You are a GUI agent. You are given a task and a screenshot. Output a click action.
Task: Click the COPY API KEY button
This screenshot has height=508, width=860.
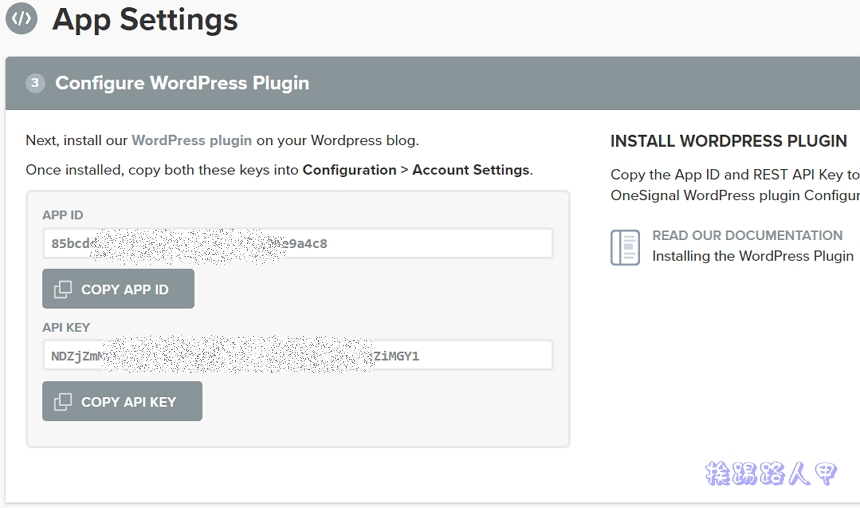click(122, 402)
